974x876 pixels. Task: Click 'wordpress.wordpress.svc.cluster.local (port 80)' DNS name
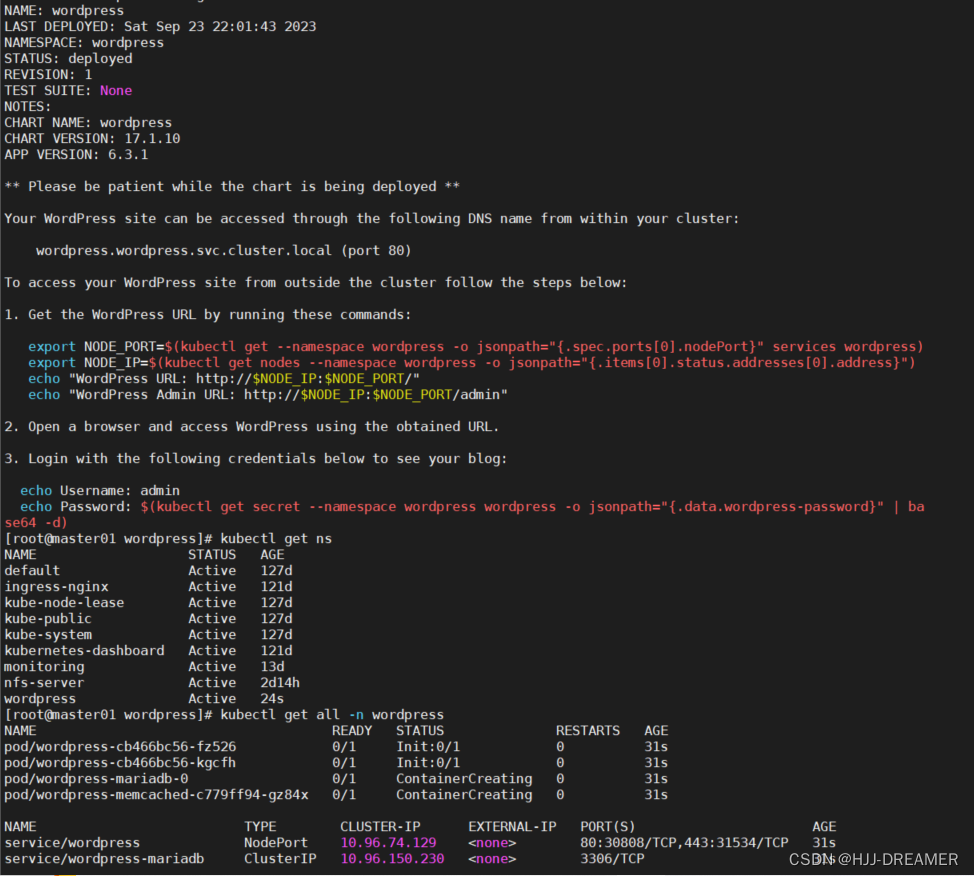pyautogui.click(x=224, y=251)
